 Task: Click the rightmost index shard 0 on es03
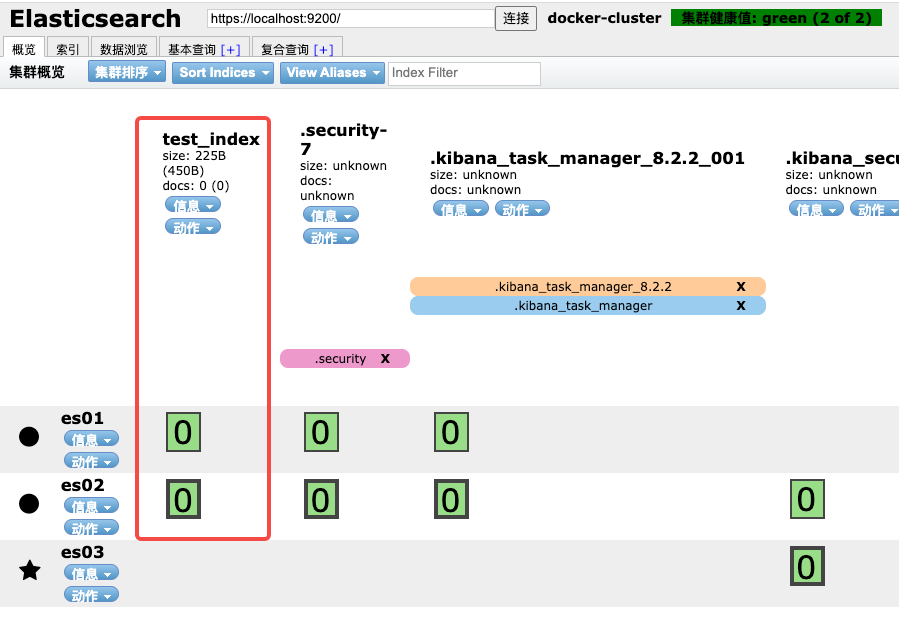coord(806,565)
